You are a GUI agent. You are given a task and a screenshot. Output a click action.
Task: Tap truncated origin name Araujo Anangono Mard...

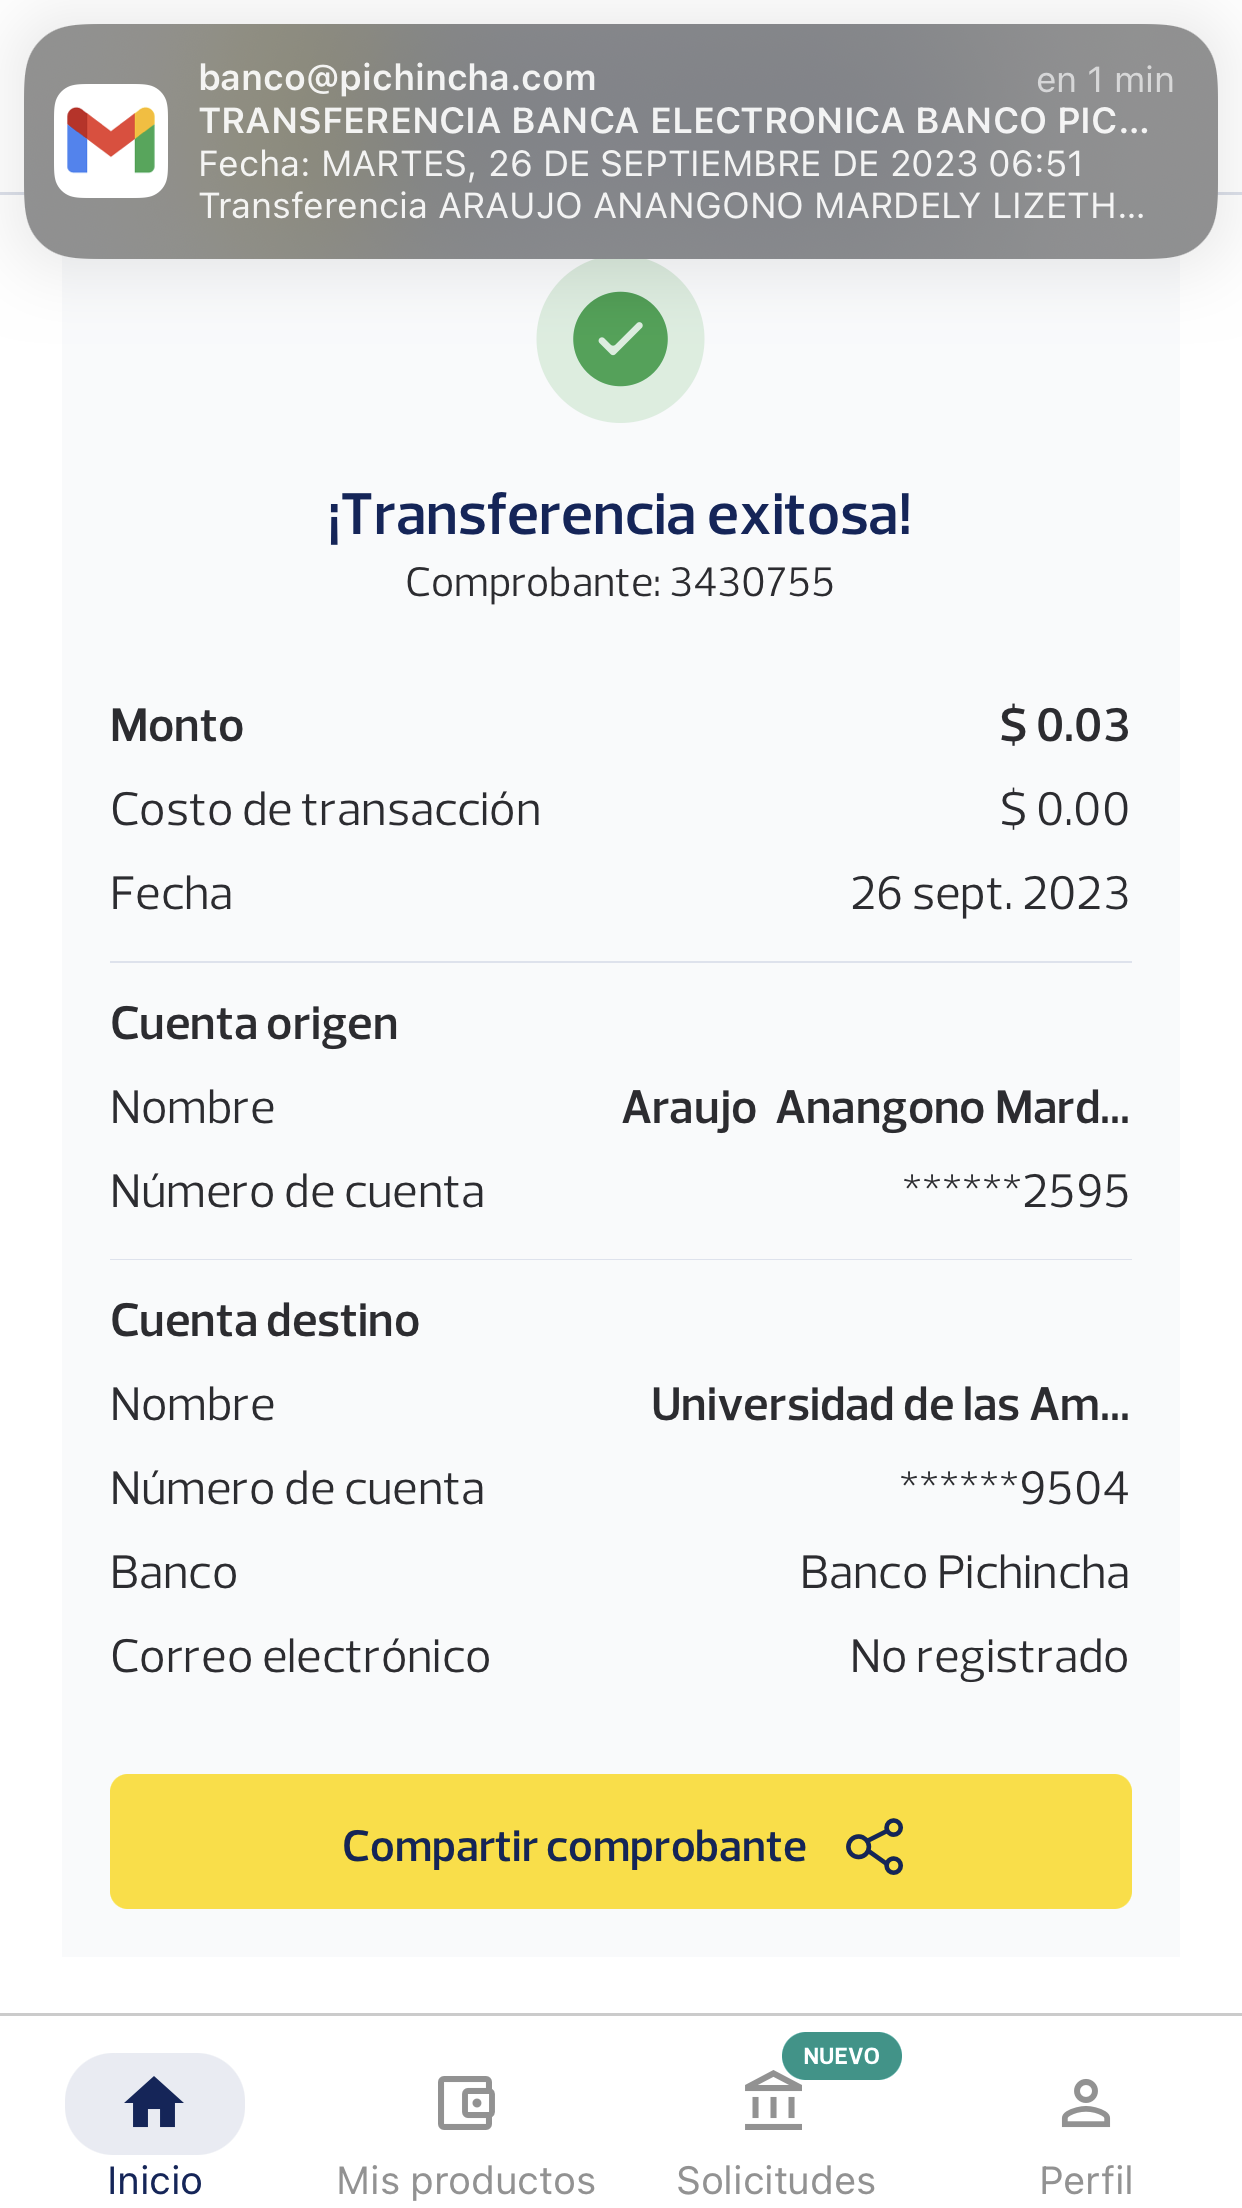pyautogui.click(x=875, y=1108)
